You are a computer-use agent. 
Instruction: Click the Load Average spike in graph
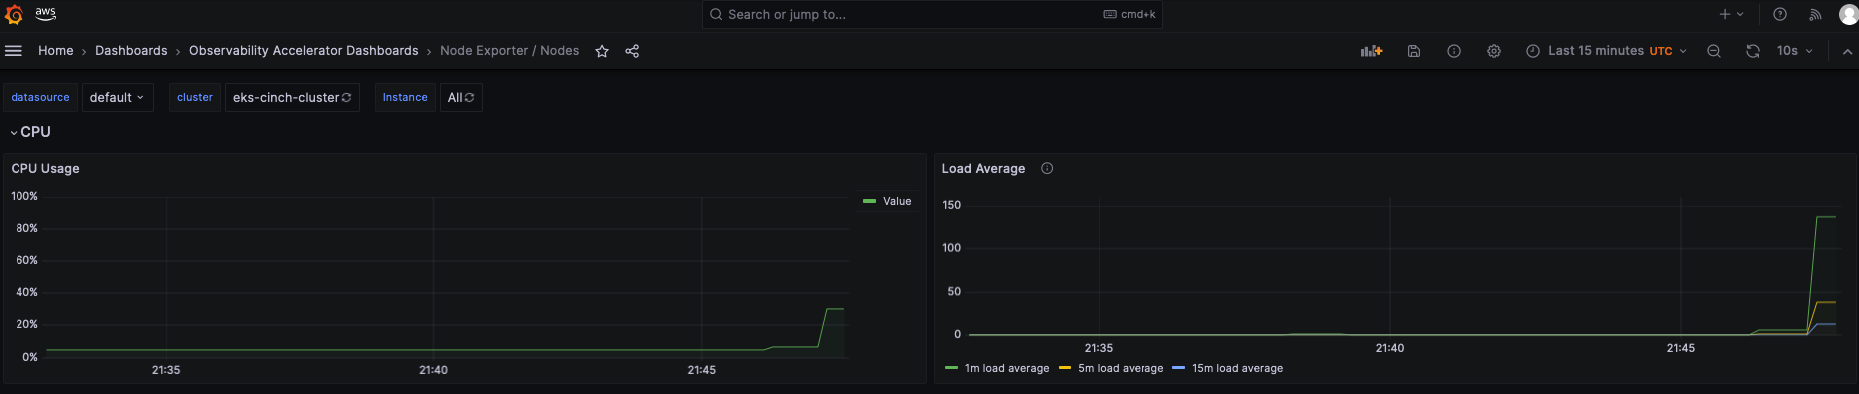pyautogui.click(x=1825, y=217)
